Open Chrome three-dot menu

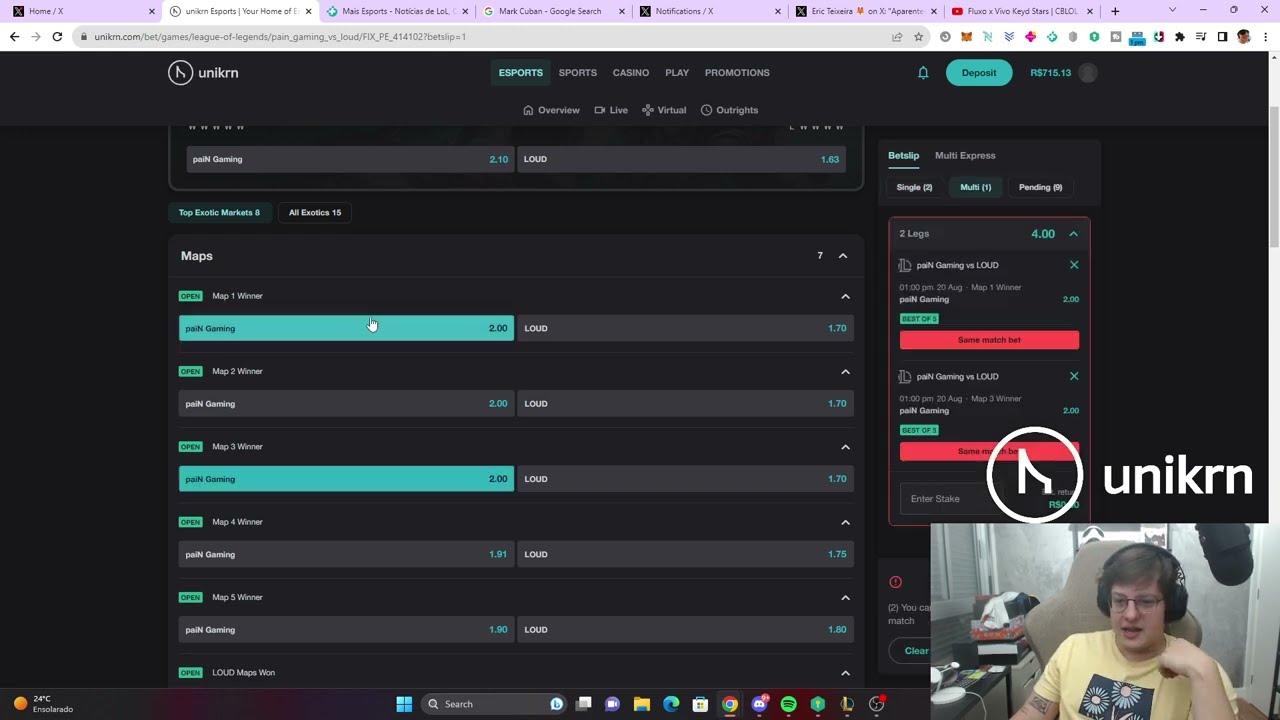1265,37
